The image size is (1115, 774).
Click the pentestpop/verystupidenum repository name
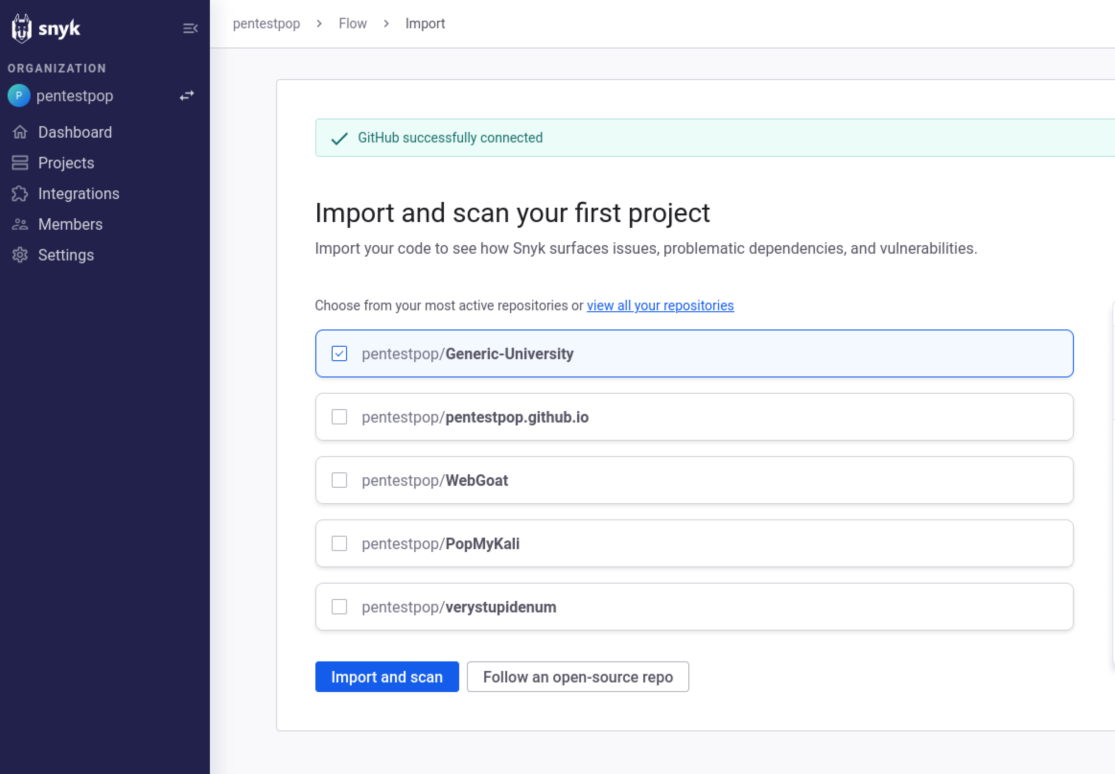click(x=459, y=607)
